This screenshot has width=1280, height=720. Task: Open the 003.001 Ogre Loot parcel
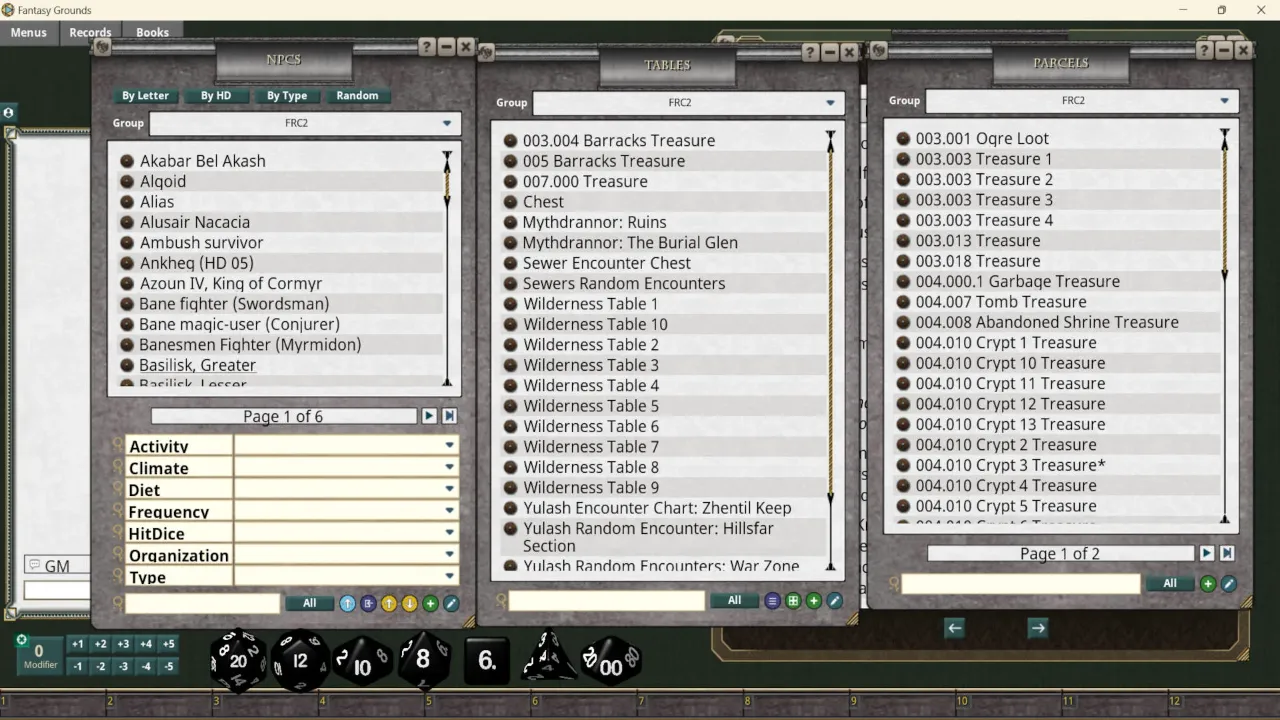point(982,139)
